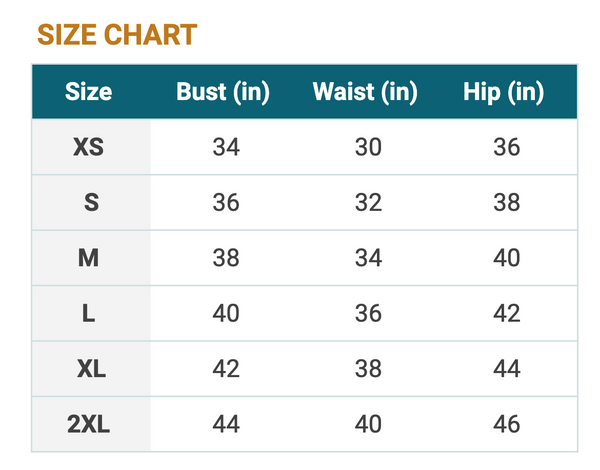
Task: Click the XS hip value 36
Action: (507, 148)
